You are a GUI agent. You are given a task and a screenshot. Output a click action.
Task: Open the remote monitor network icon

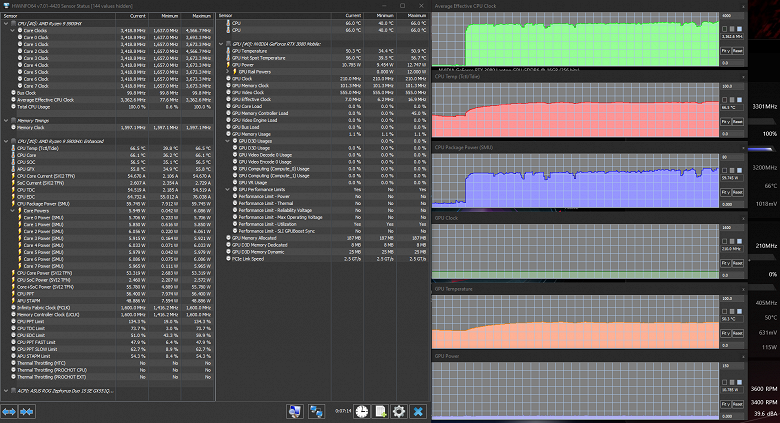(296, 411)
